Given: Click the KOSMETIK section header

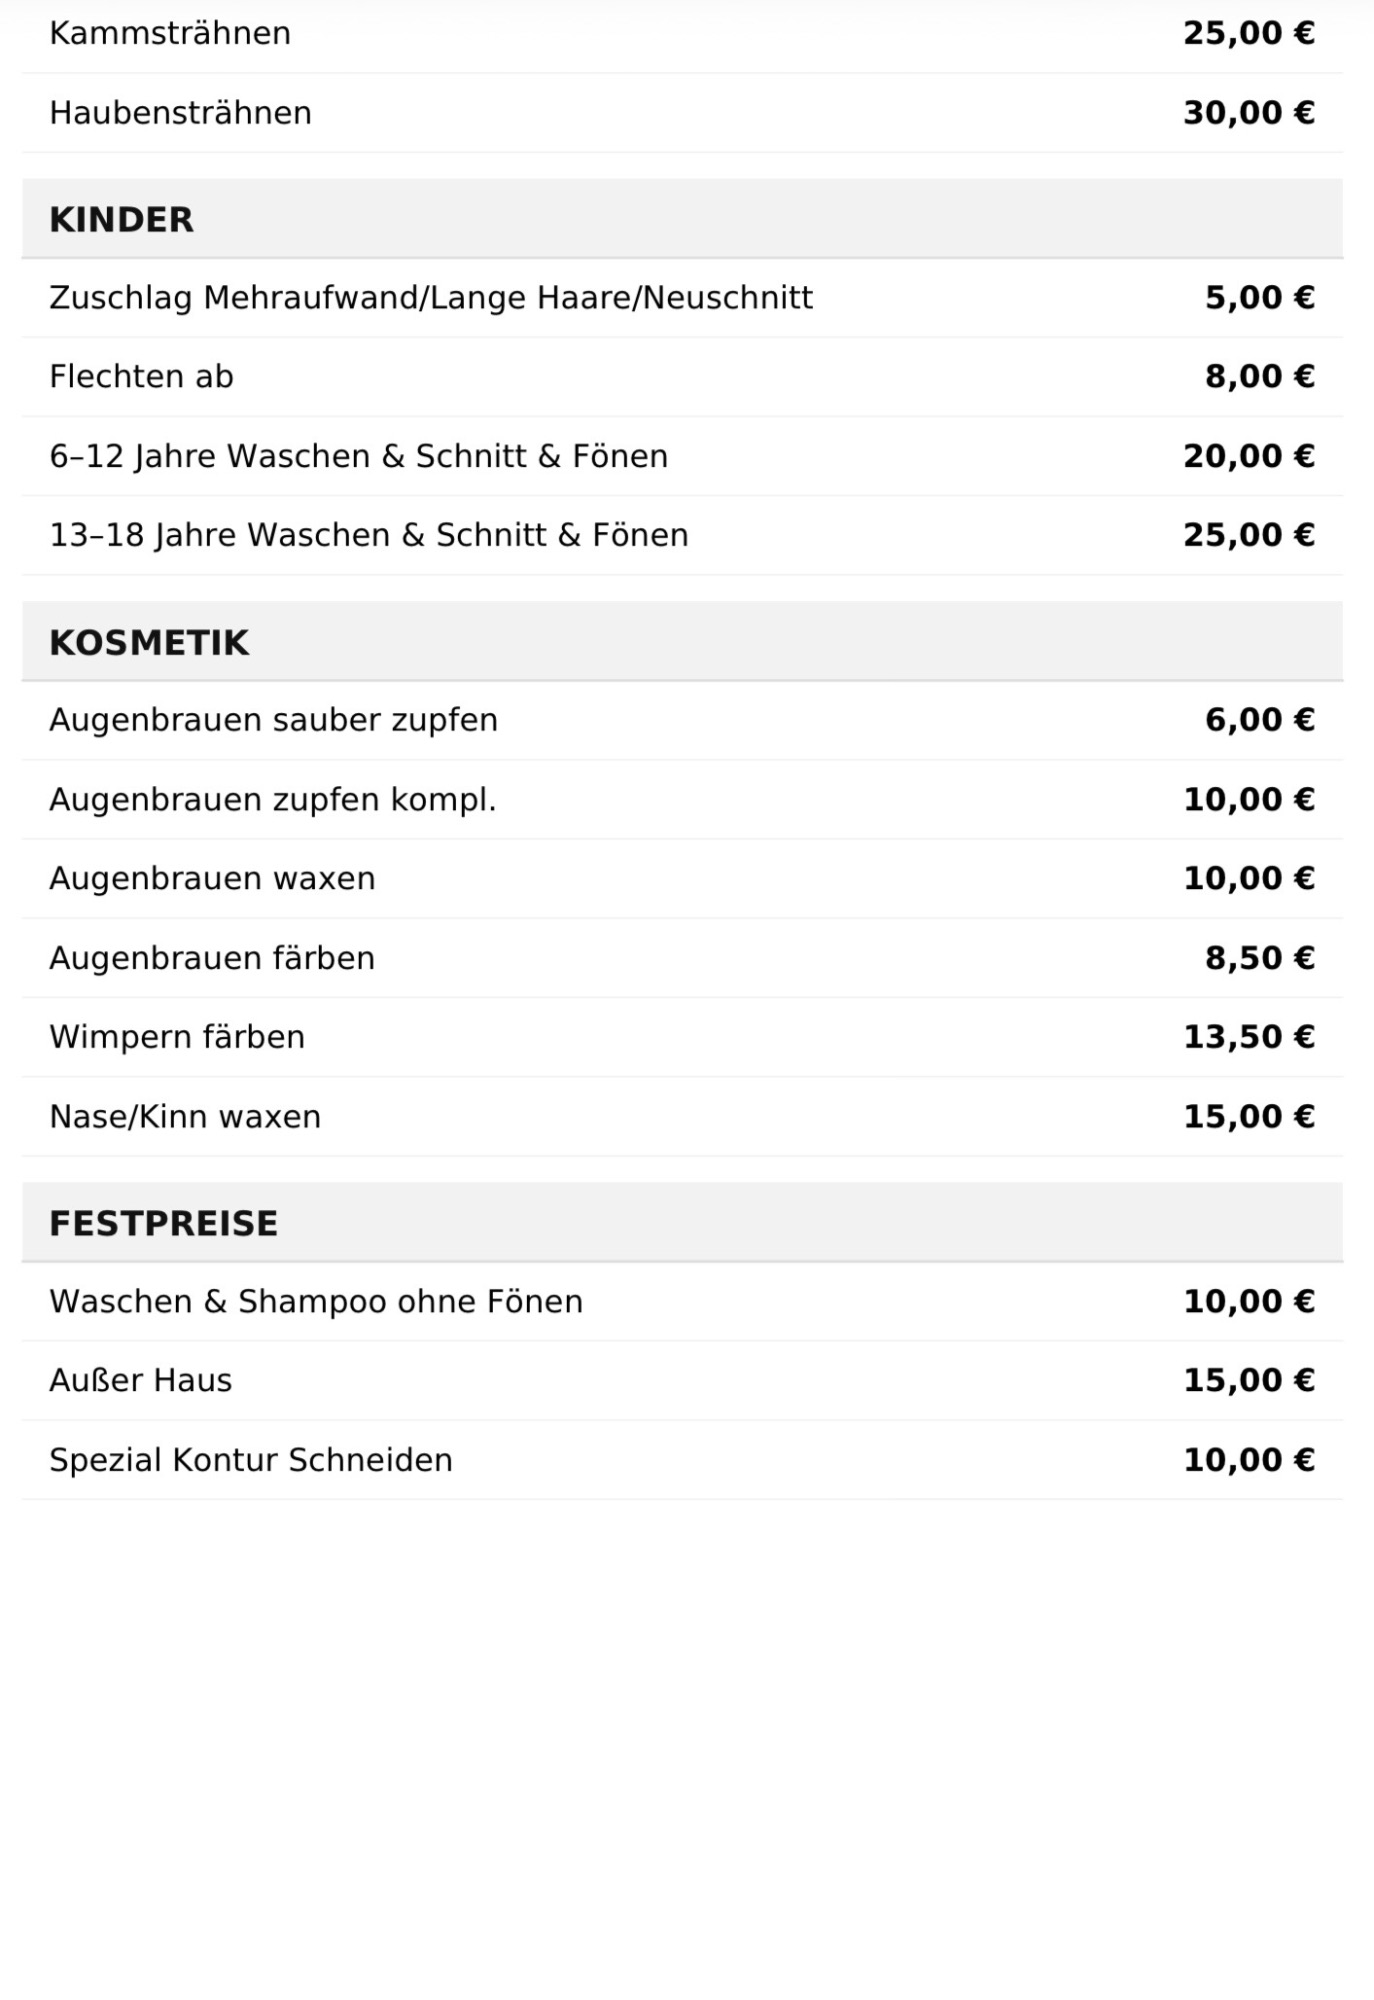Looking at the screenshot, I should [149, 642].
